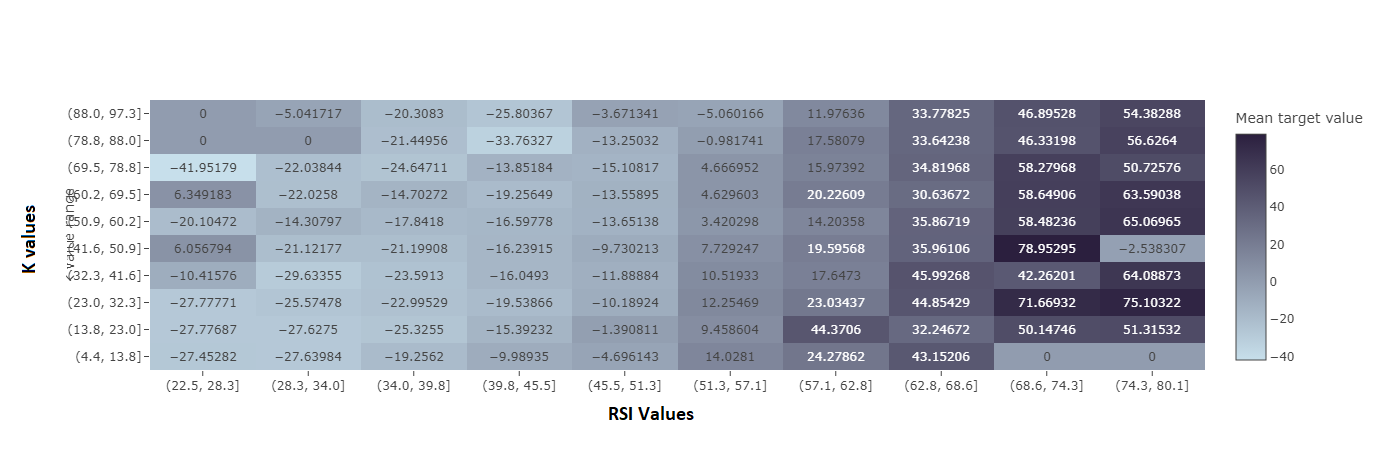
Task: Click the cell with value −2.538307
Action: click(x=1152, y=248)
